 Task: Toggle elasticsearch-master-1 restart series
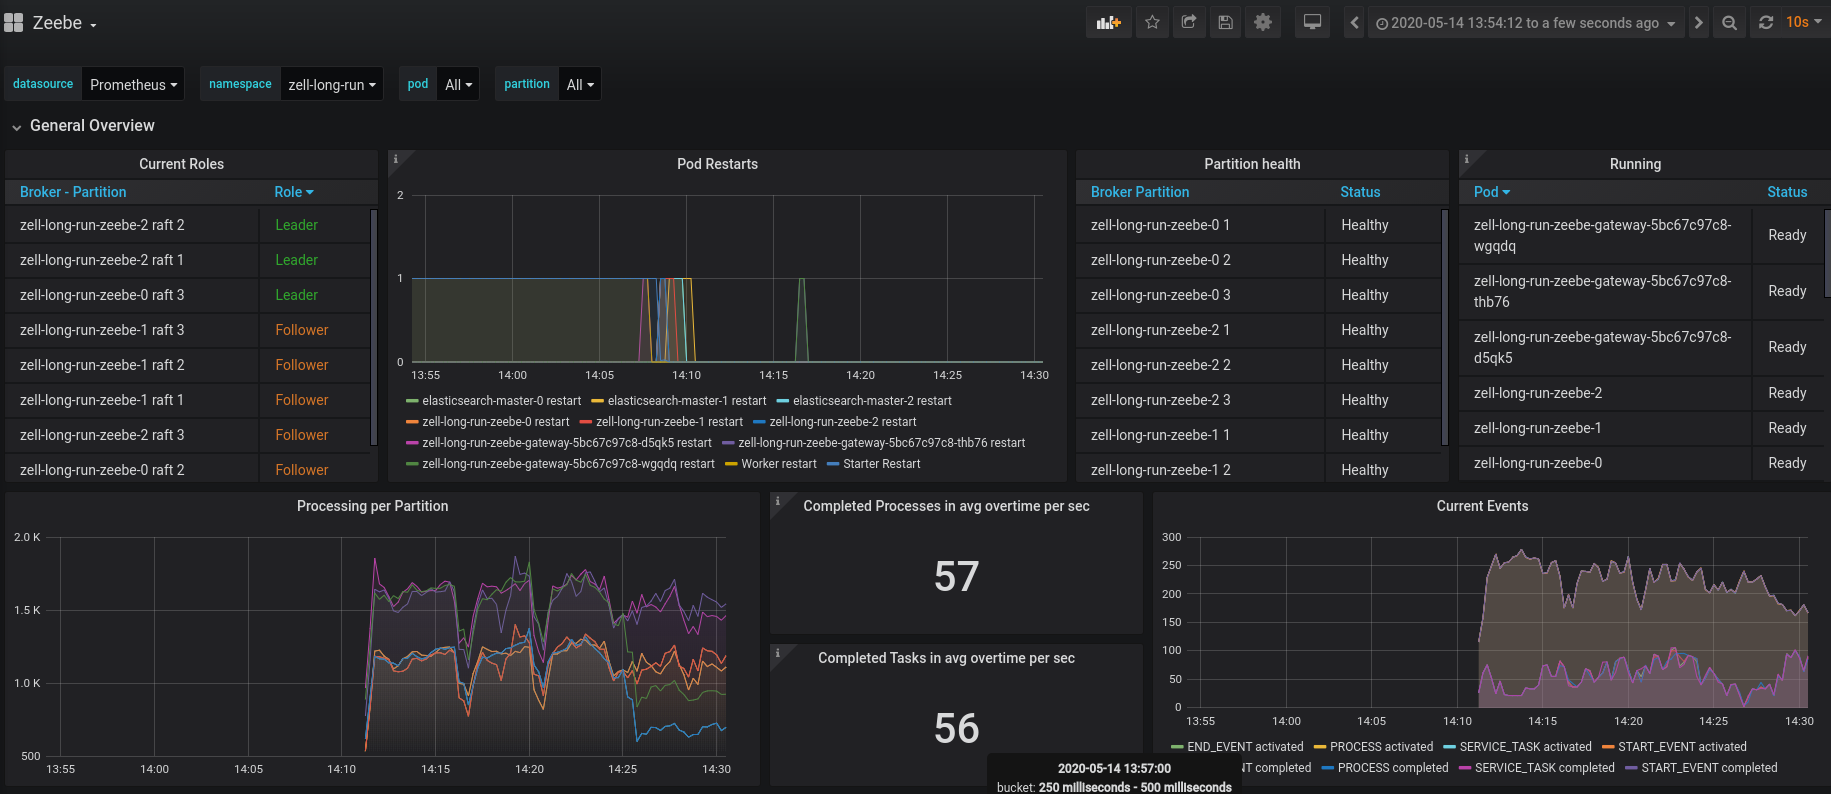click(x=687, y=401)
